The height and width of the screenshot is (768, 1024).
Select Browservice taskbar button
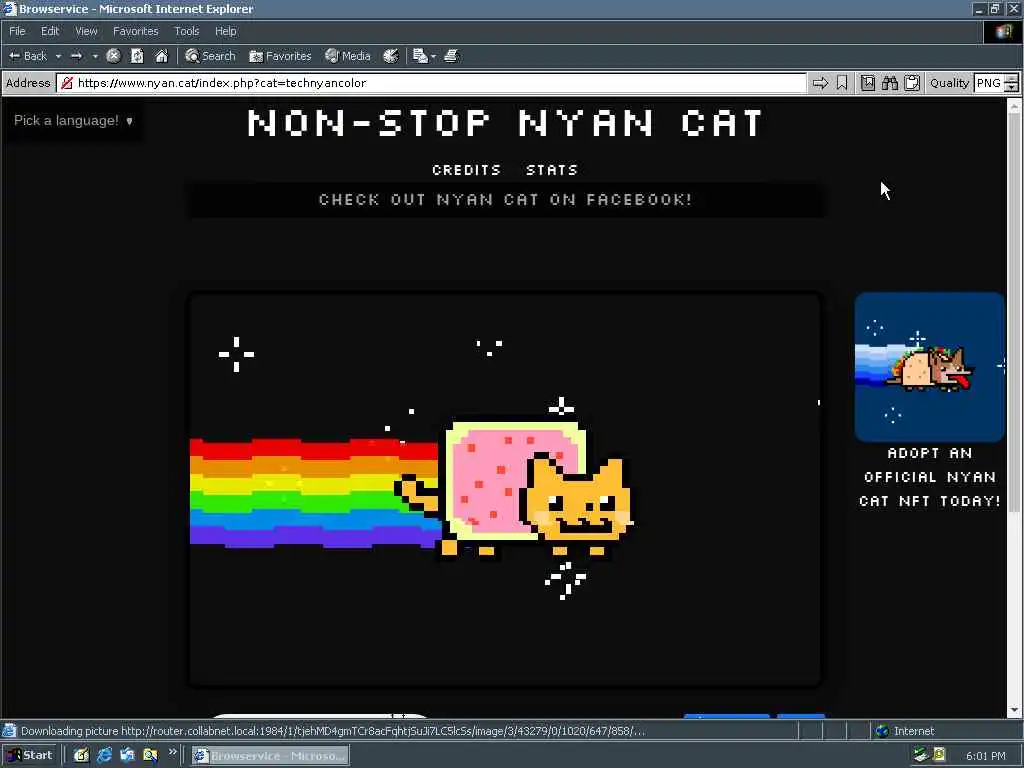coord(270,756)
